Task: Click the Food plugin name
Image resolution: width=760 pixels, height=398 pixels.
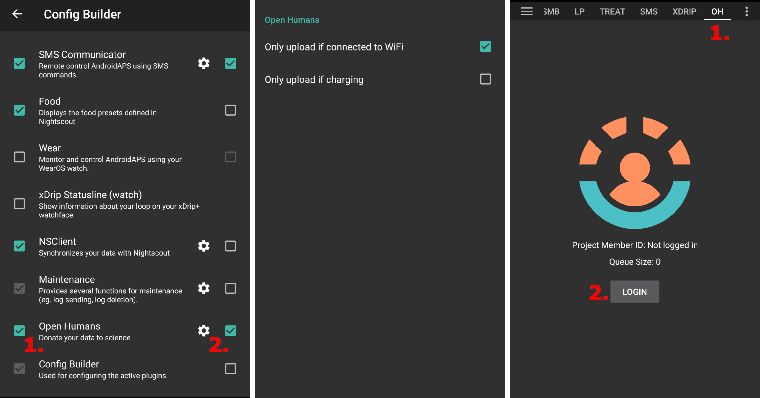Action: 49,101
